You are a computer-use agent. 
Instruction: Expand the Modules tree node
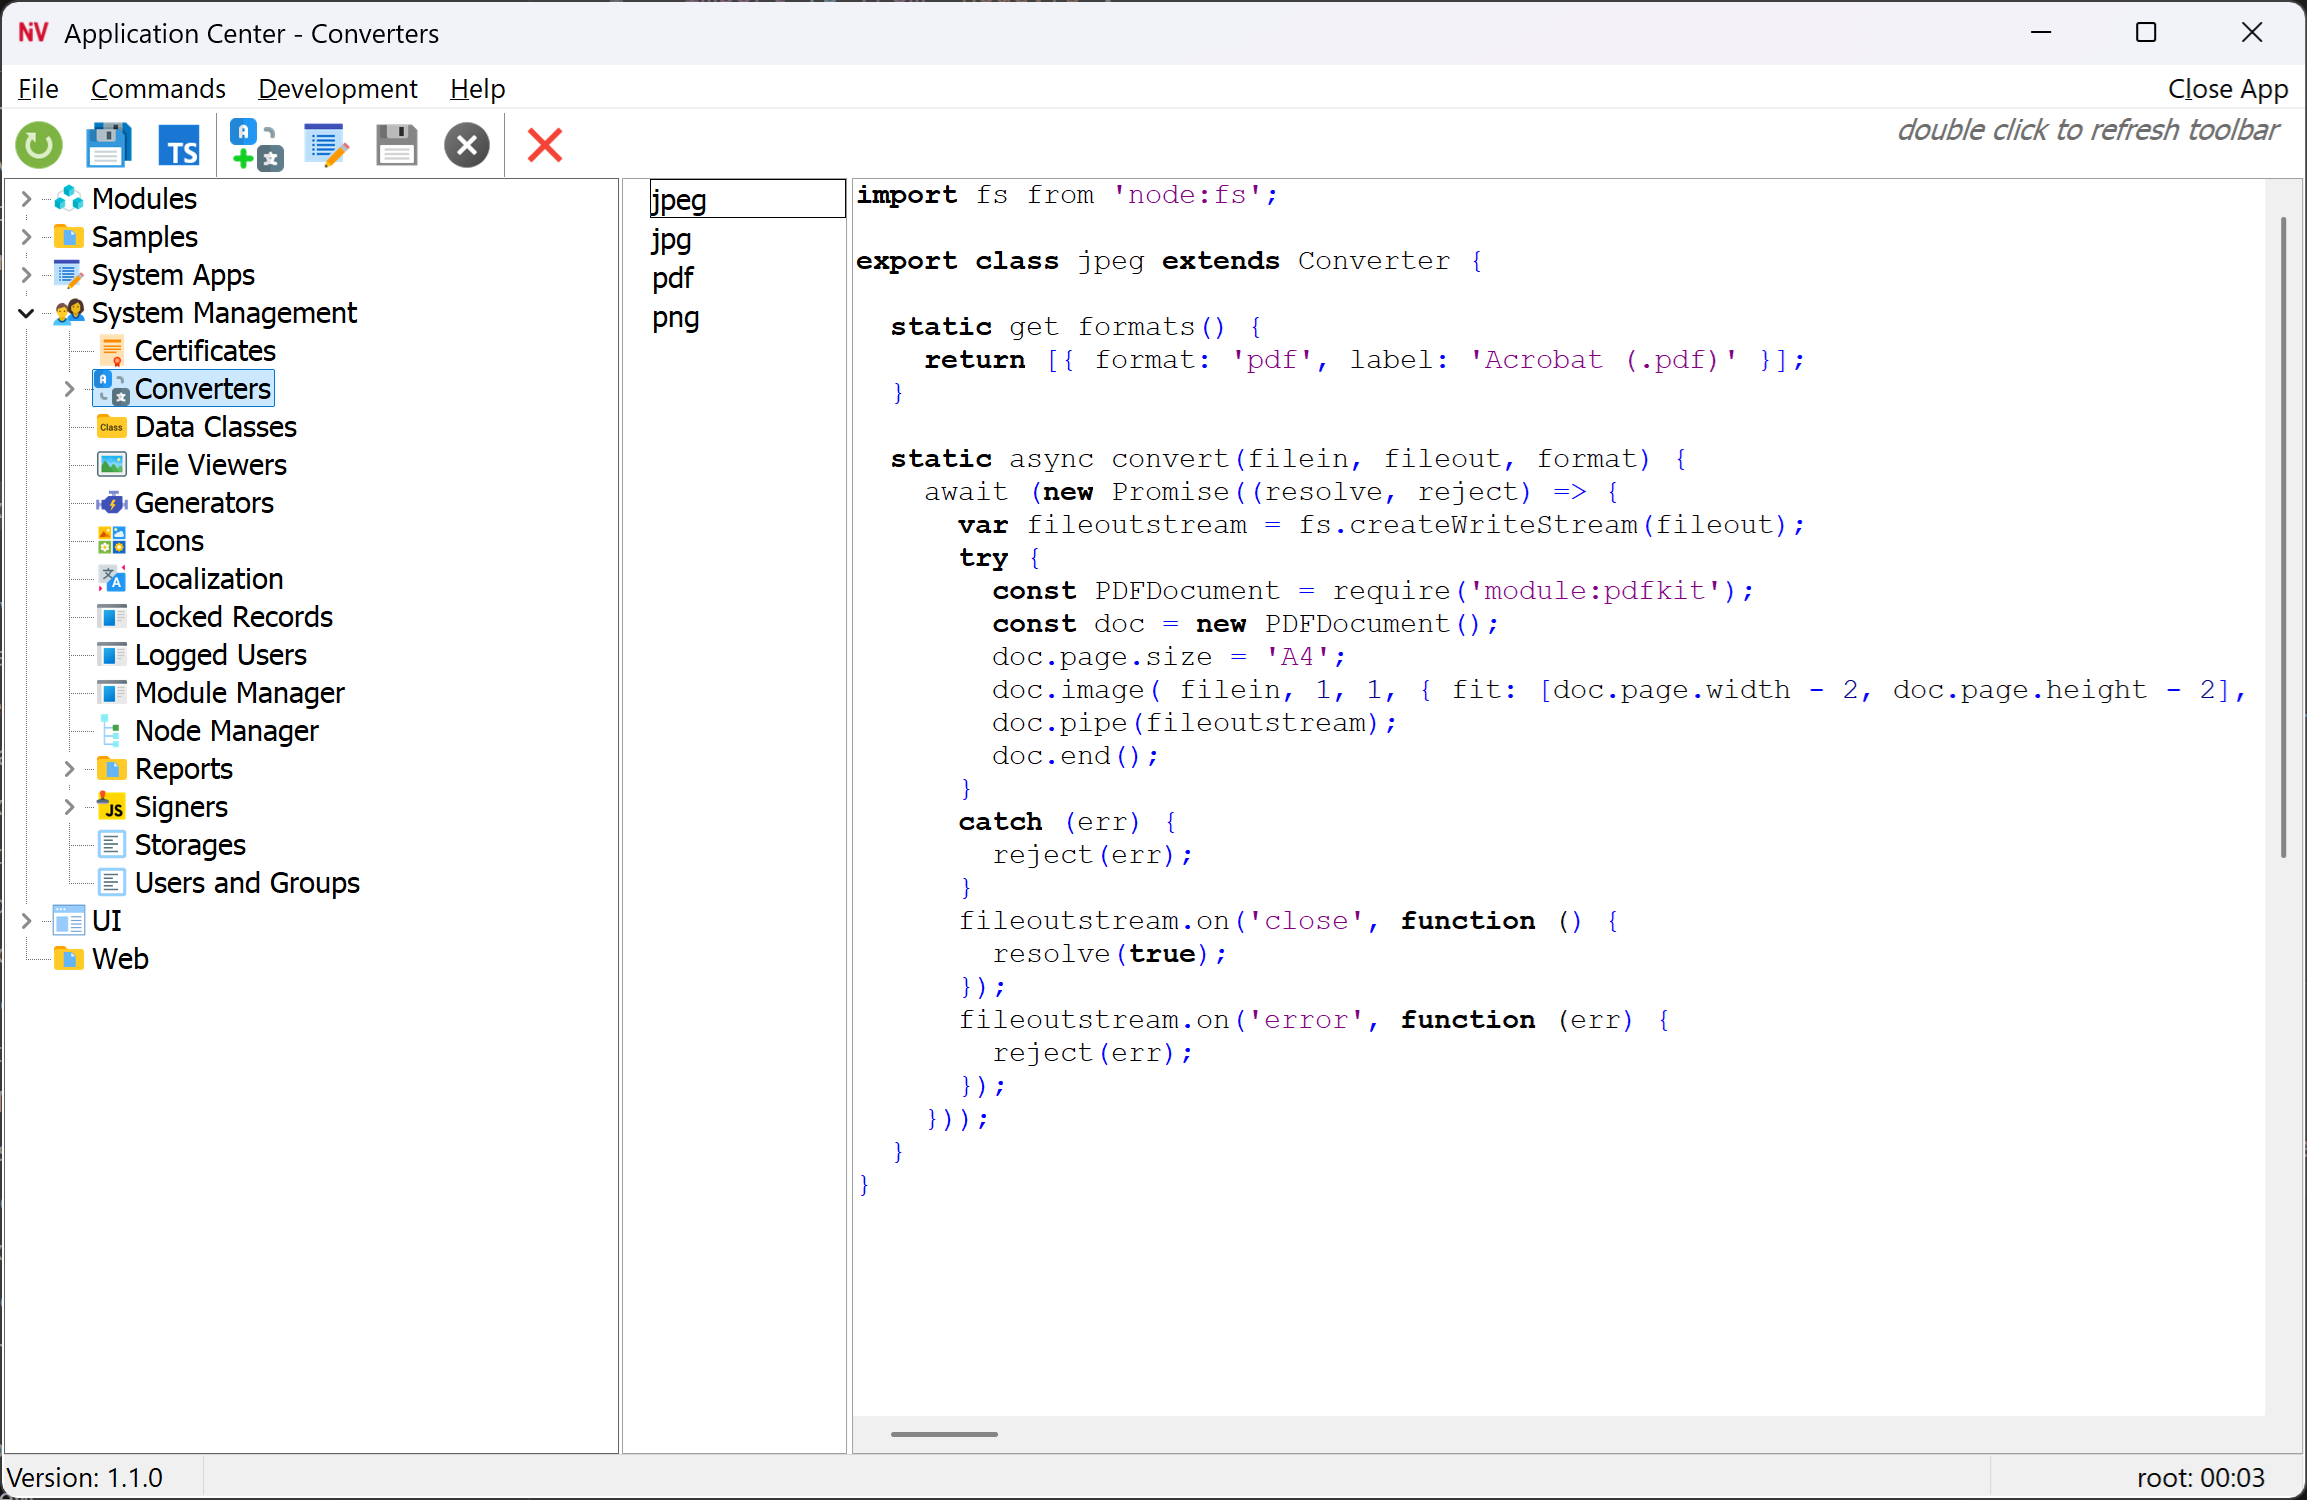tap(27, 199)
